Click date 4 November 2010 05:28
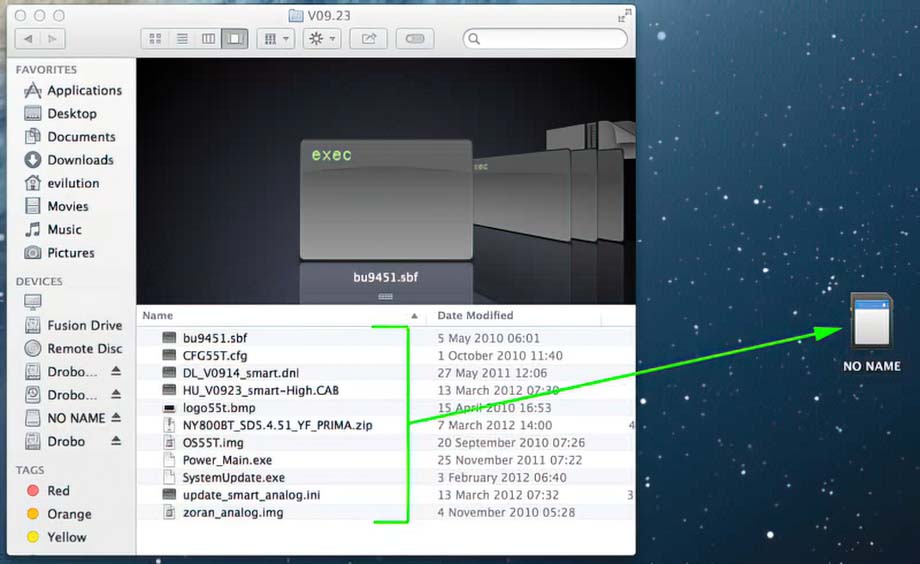This screenshot has width=920, height=564. click(506, 512)
